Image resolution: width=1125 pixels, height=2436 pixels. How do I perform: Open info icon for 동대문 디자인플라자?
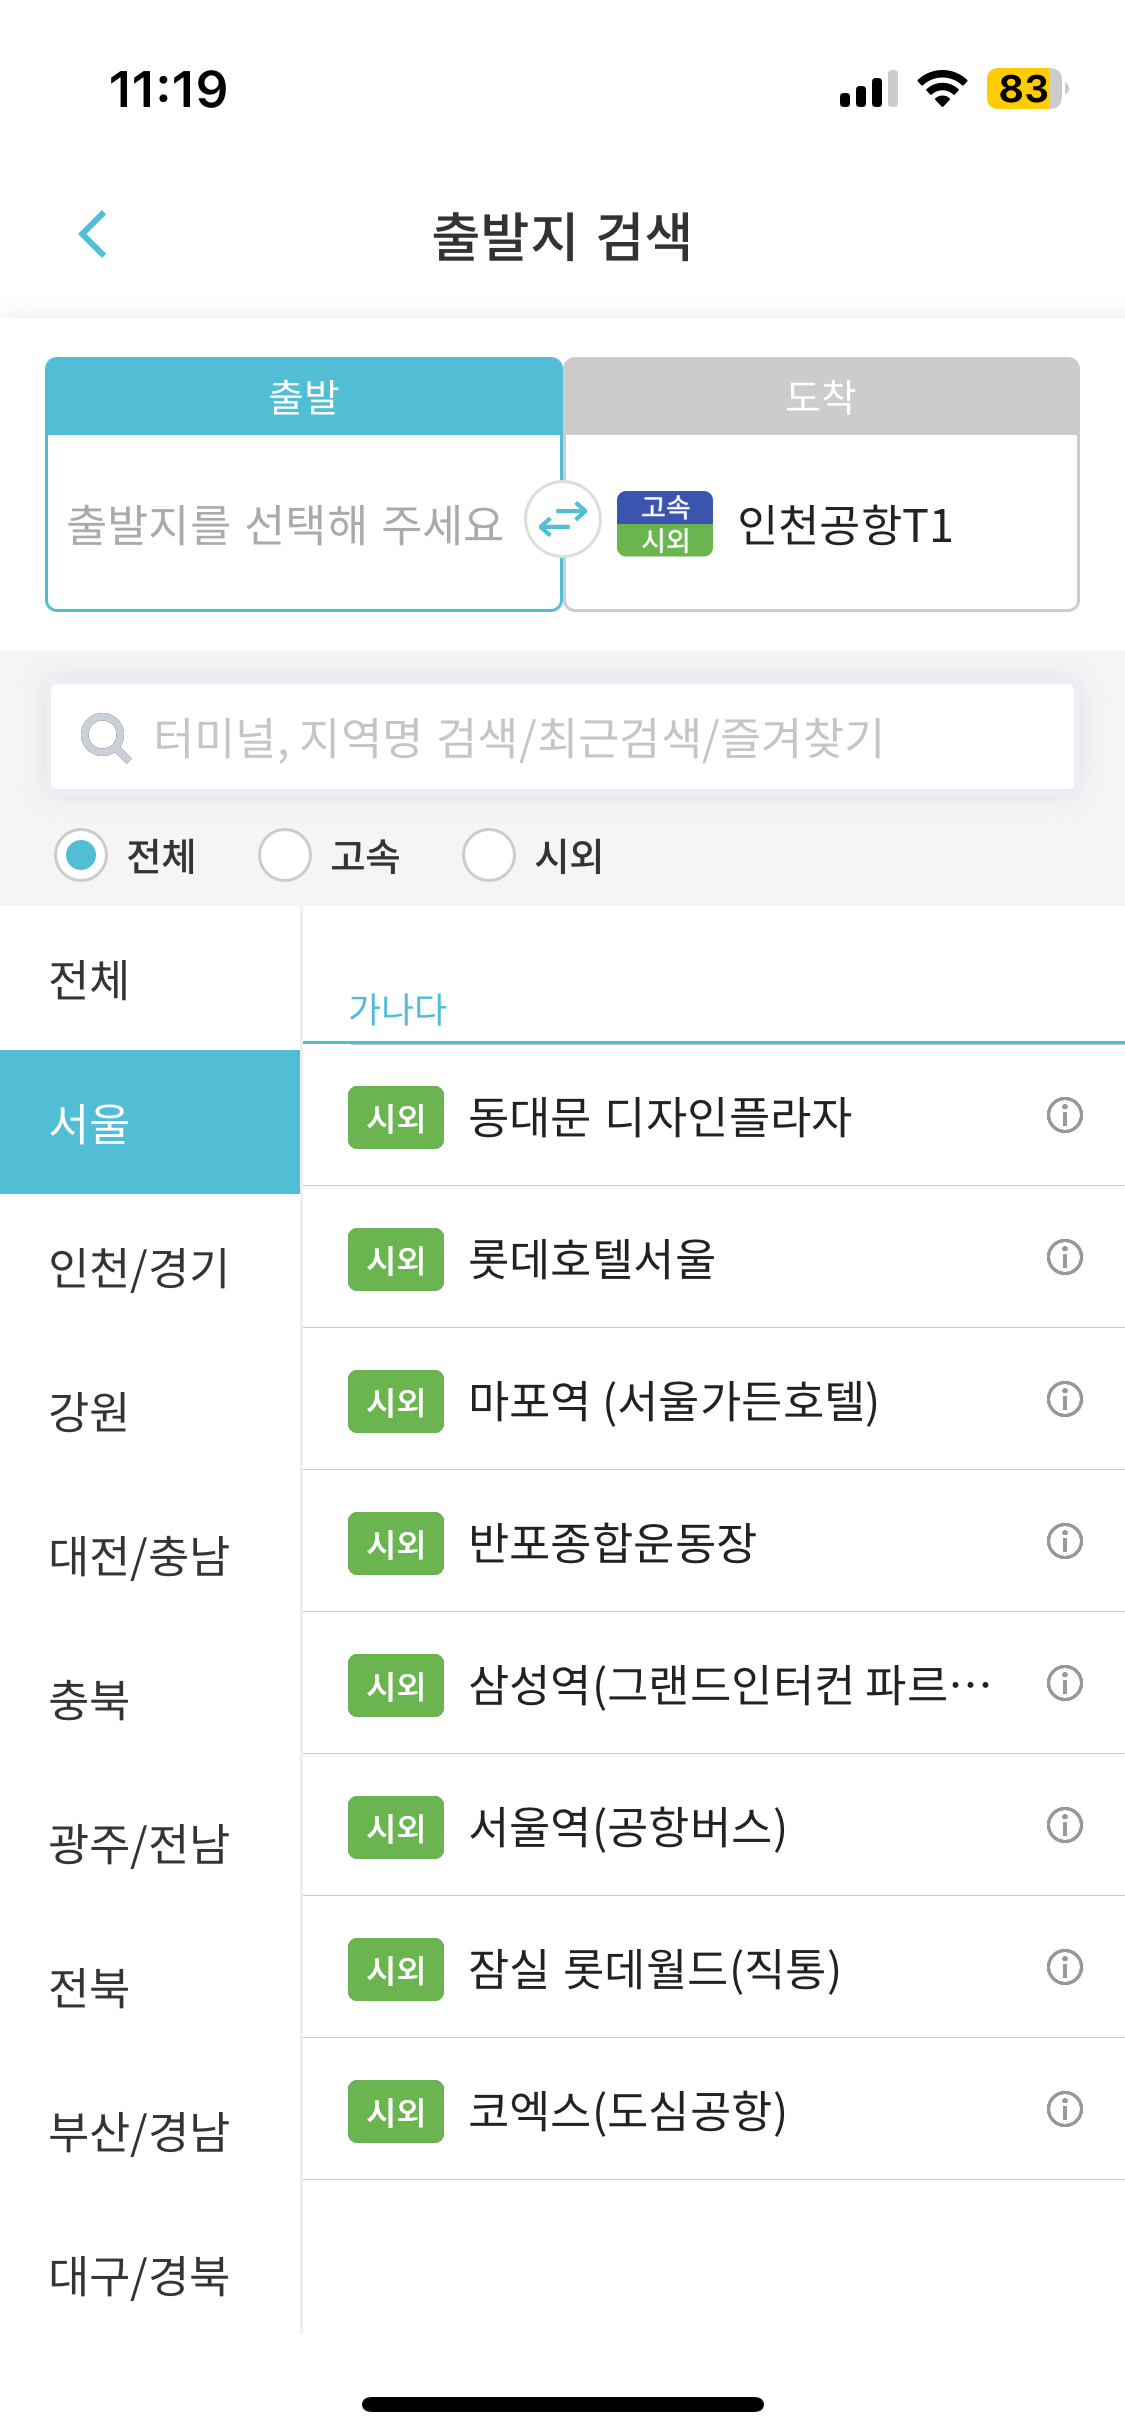[x=1063, y=1117]
